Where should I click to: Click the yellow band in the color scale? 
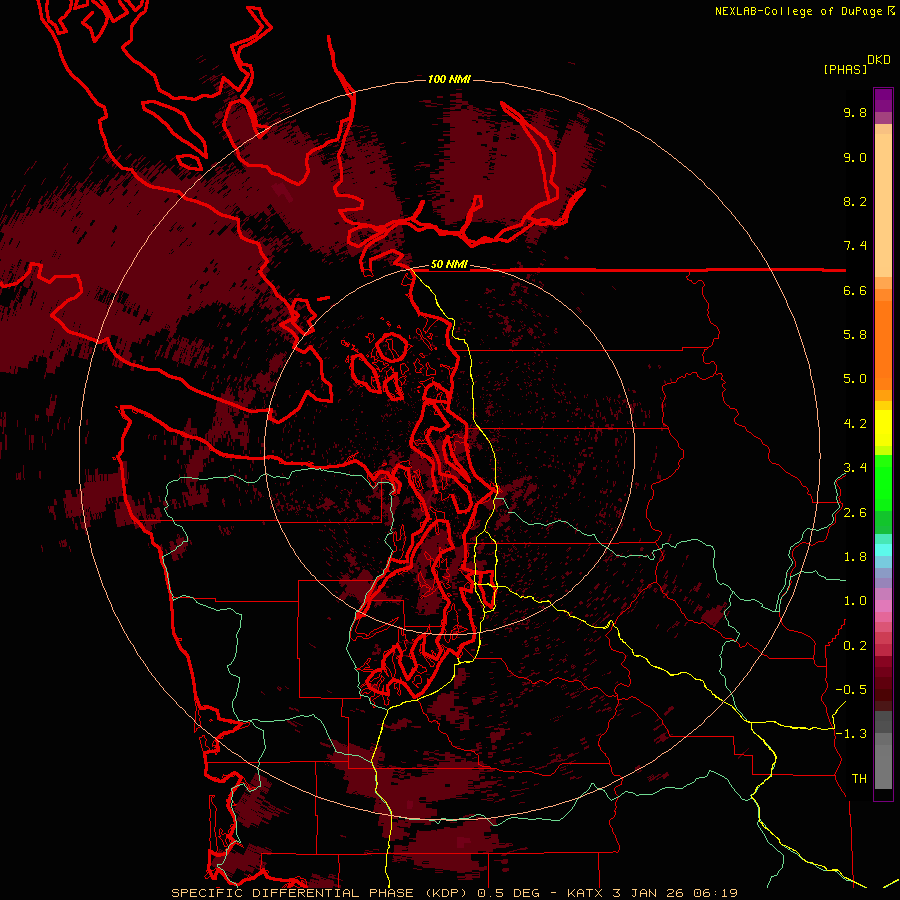coord(883,428)
